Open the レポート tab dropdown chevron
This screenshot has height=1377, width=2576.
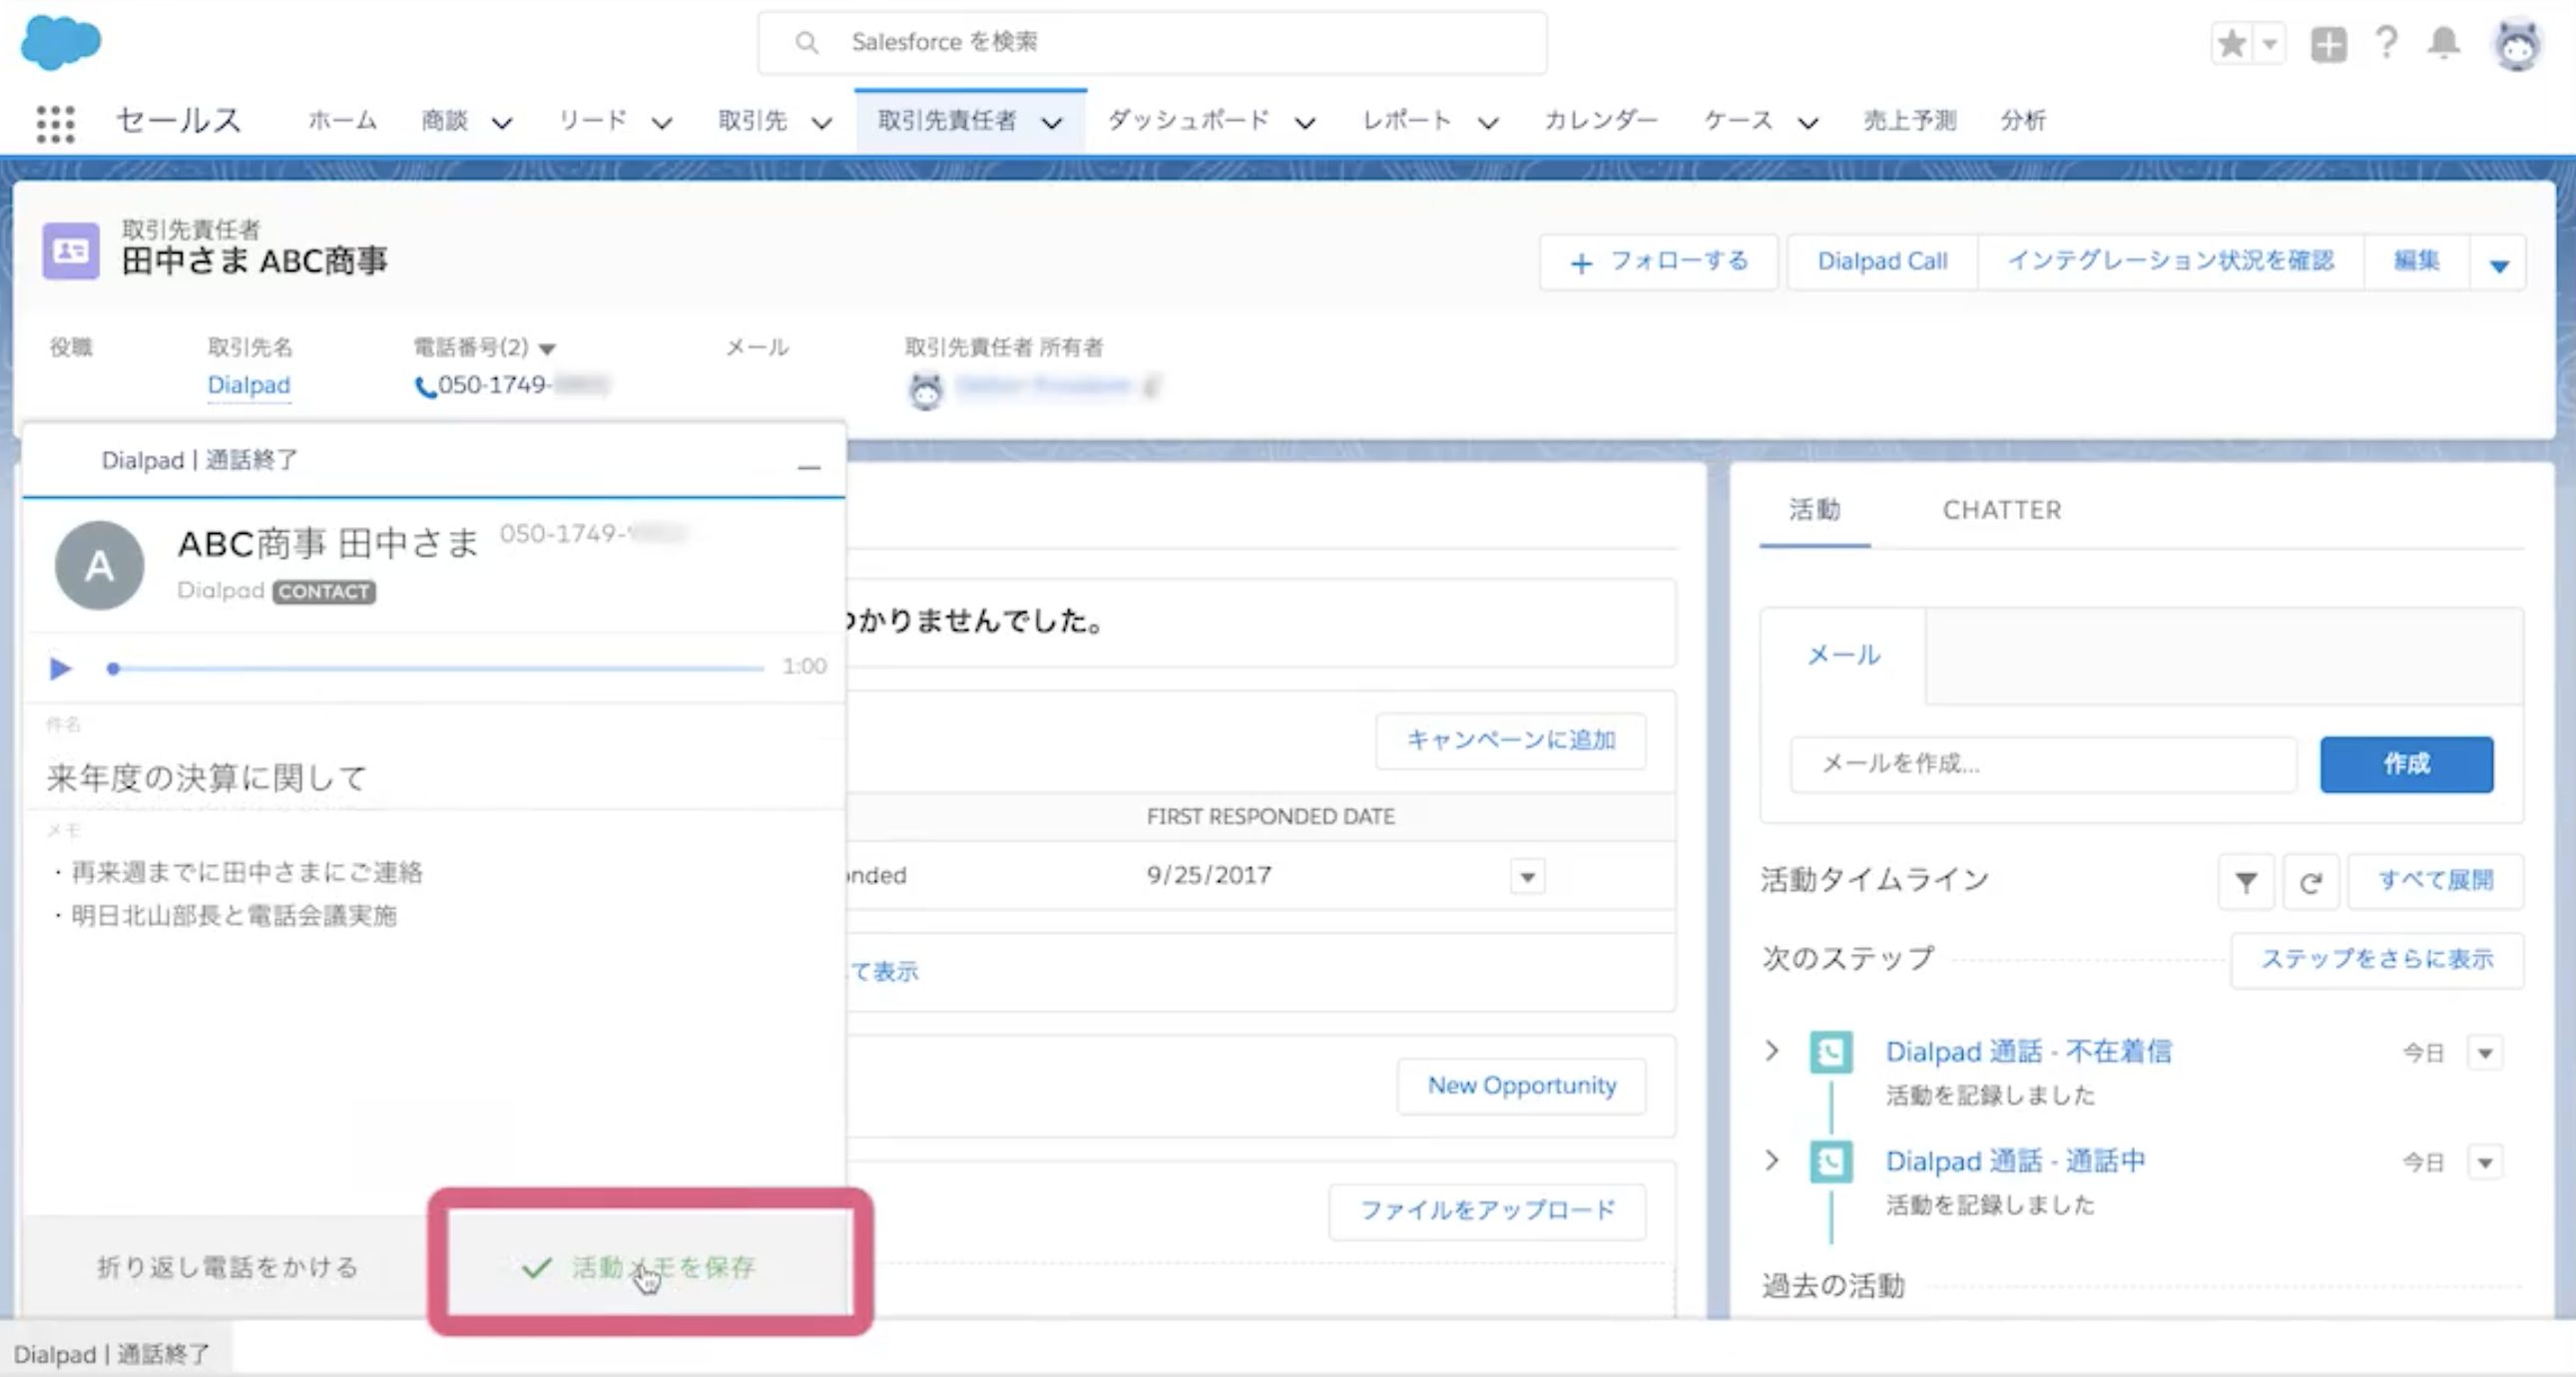(x=1488, y=123)
